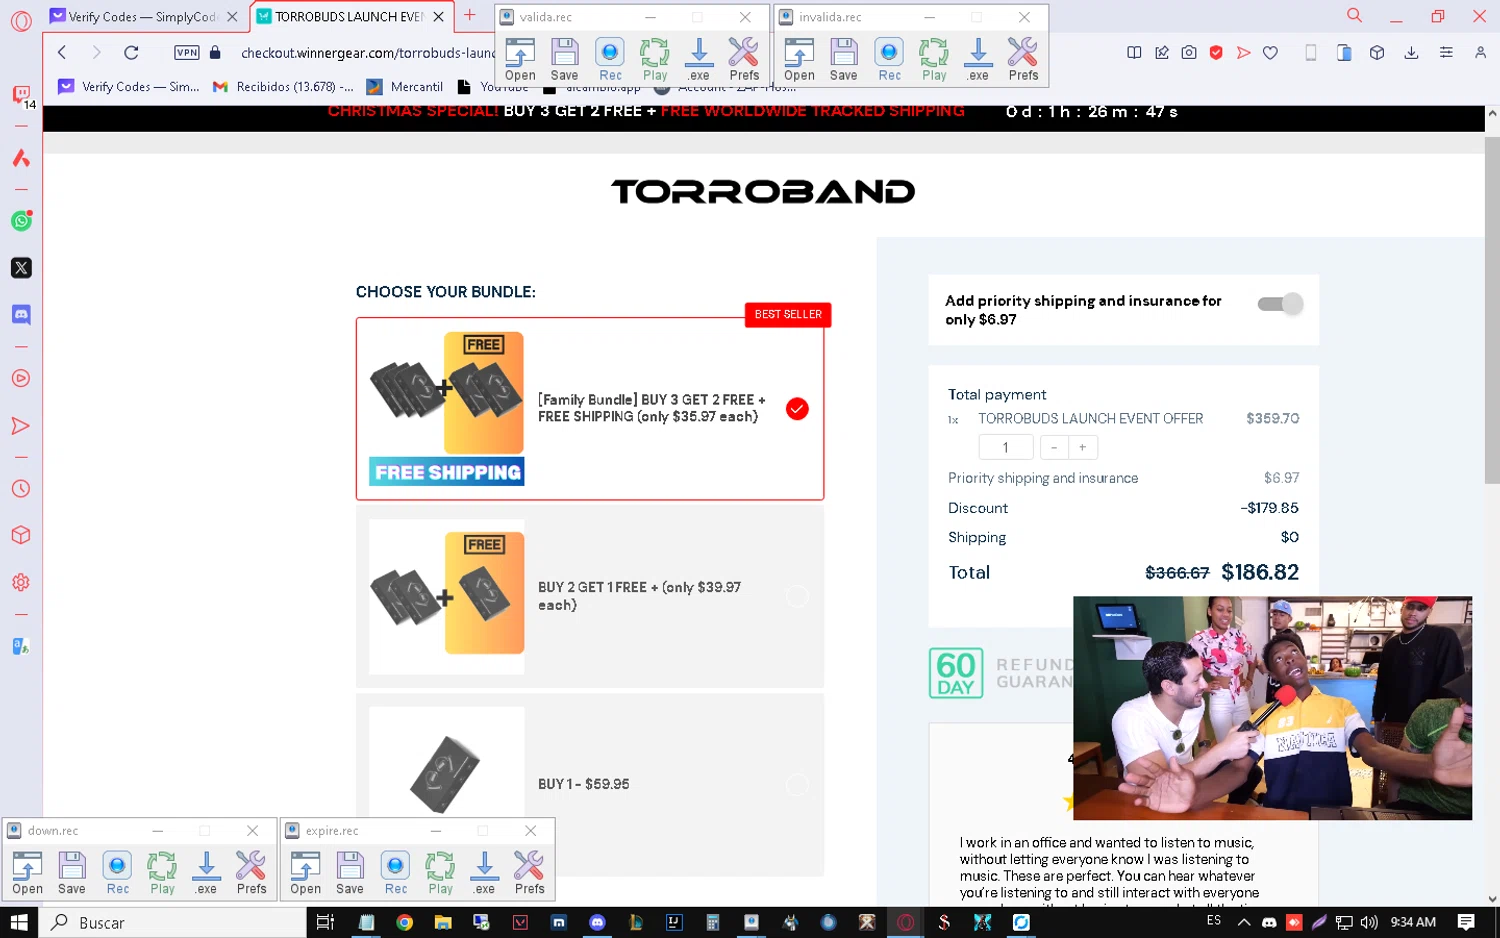Click Play in down.rec window
The image size is (1500, 938).
162,873
